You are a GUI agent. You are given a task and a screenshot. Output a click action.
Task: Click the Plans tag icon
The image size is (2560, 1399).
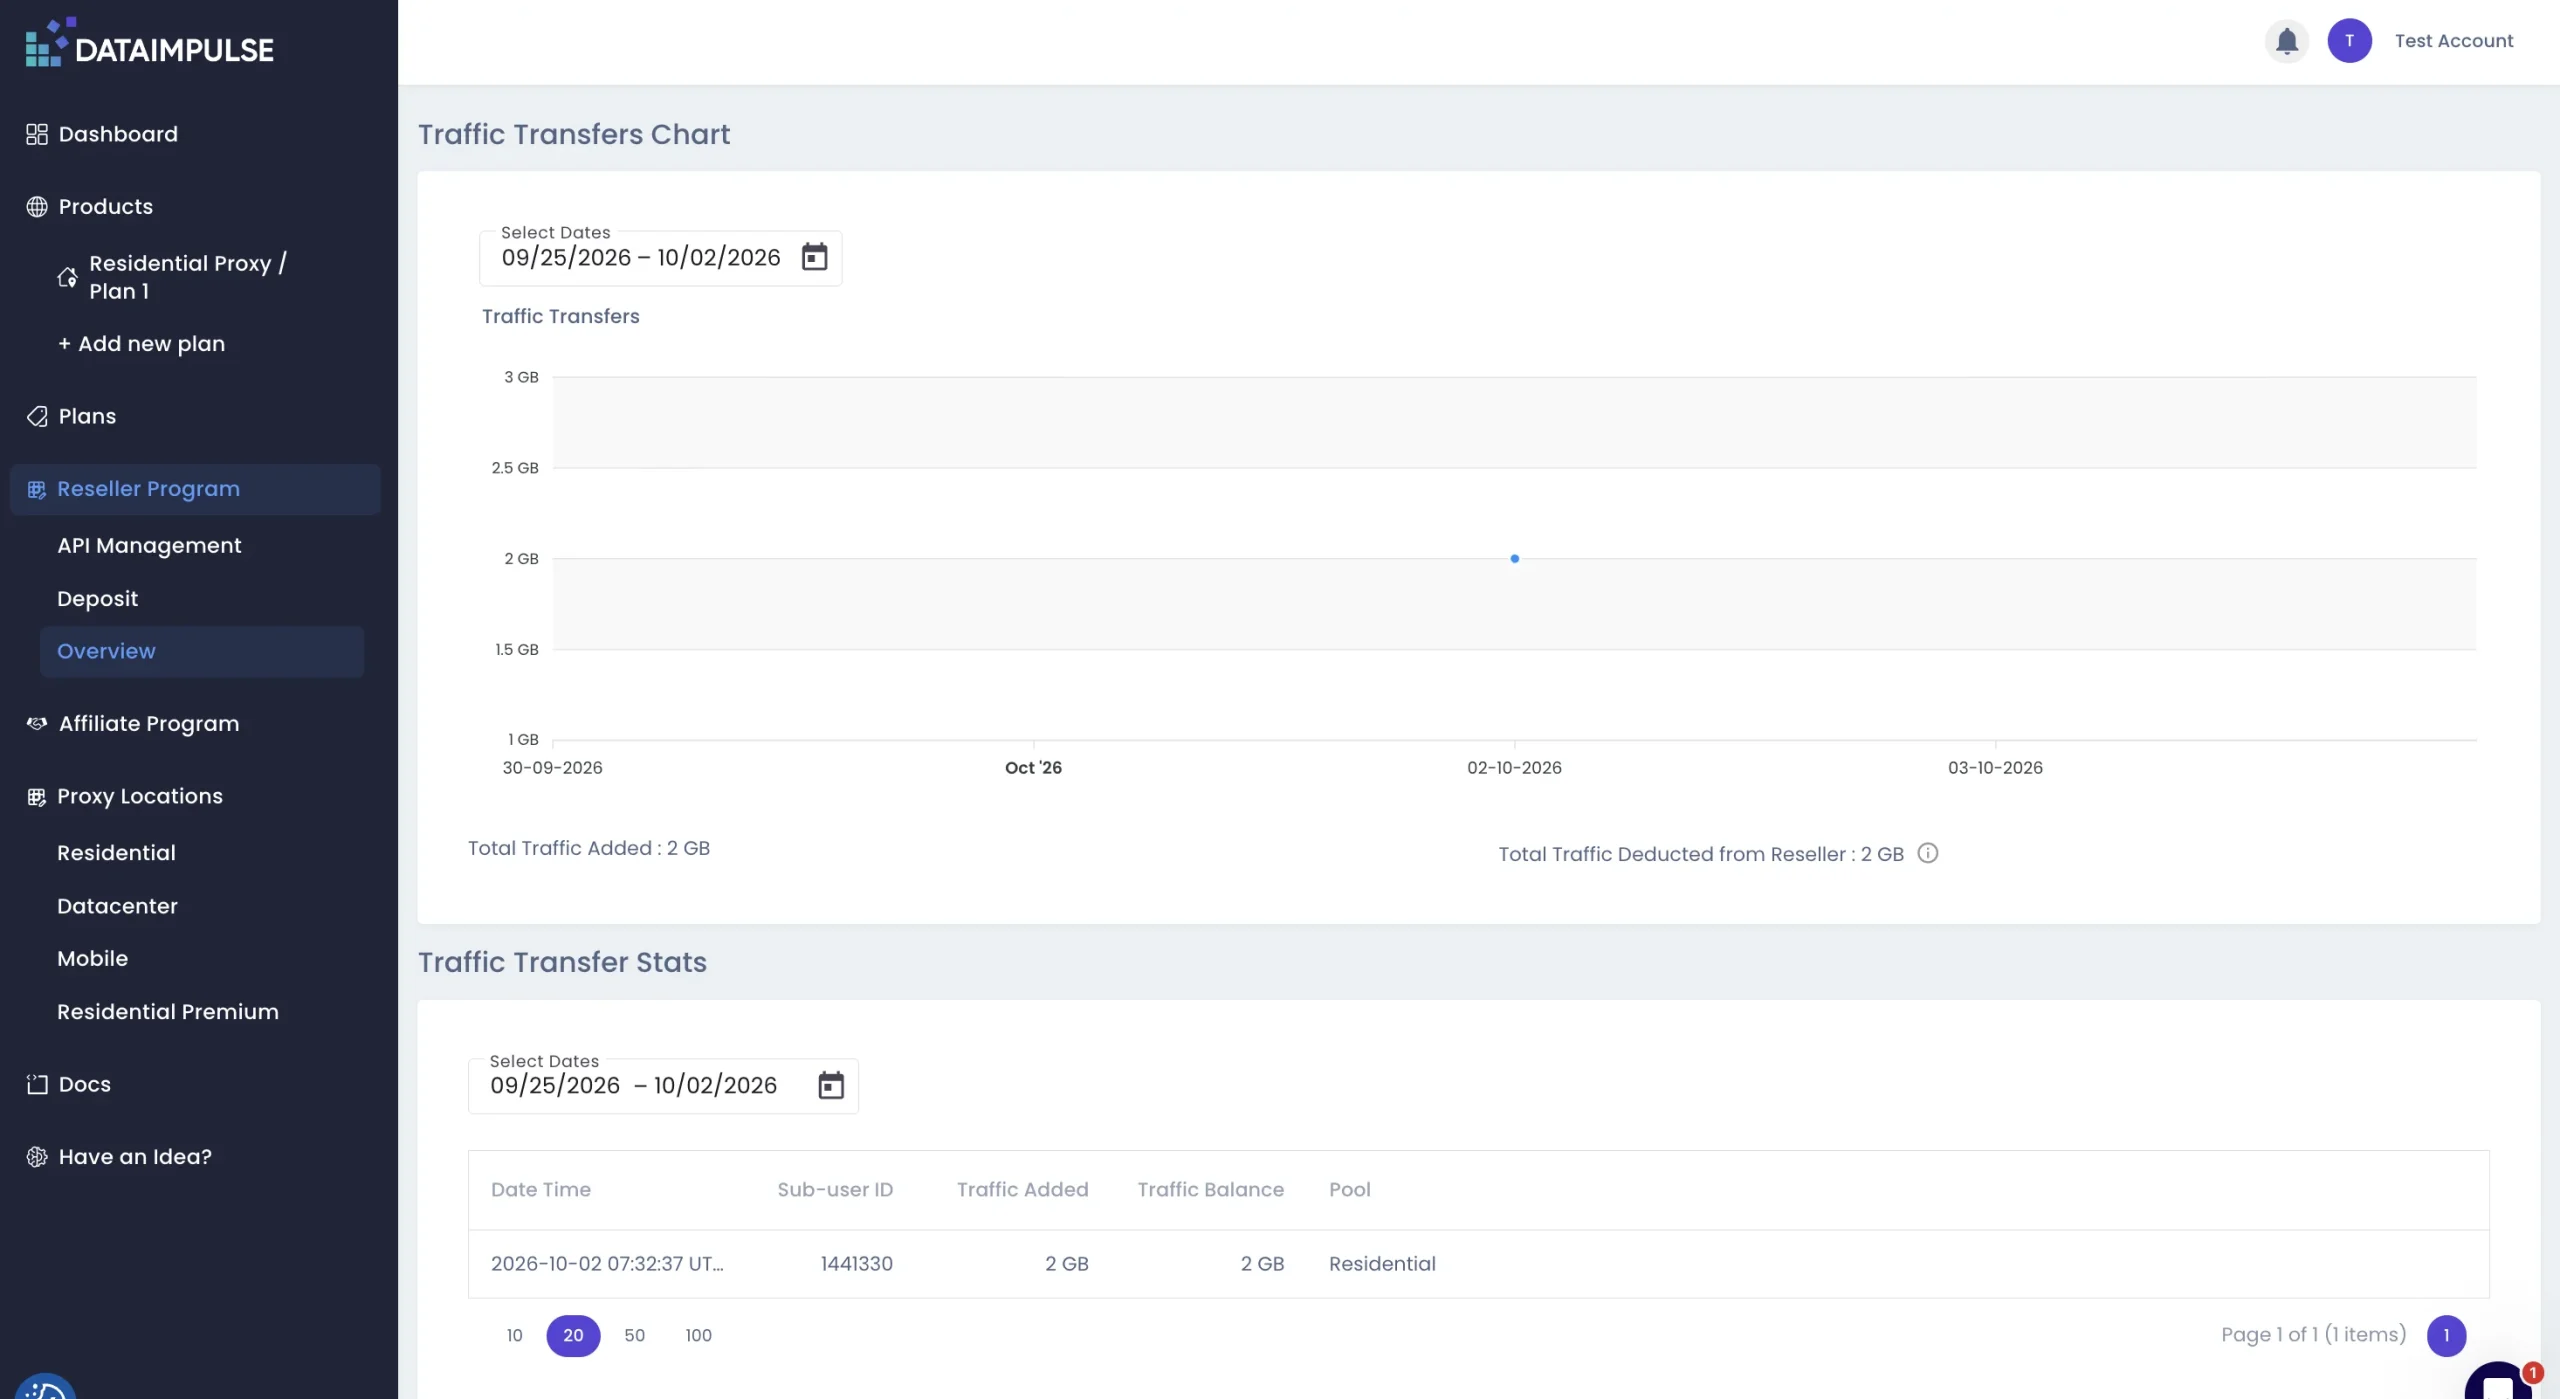point(37,416)
